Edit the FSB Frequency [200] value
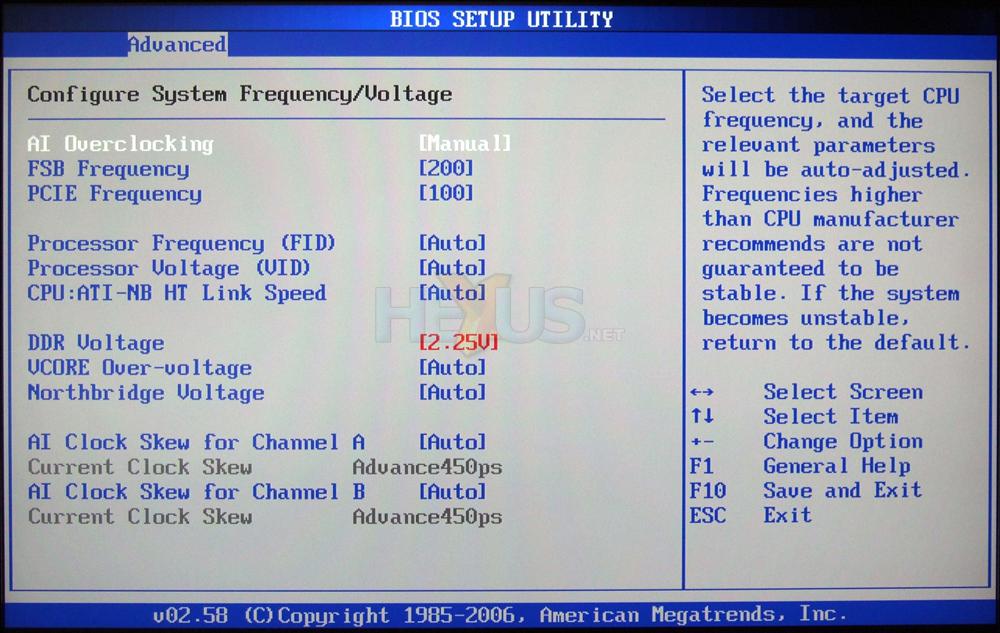The height and width of the screenshot is (633, 1000). point(446,168)
